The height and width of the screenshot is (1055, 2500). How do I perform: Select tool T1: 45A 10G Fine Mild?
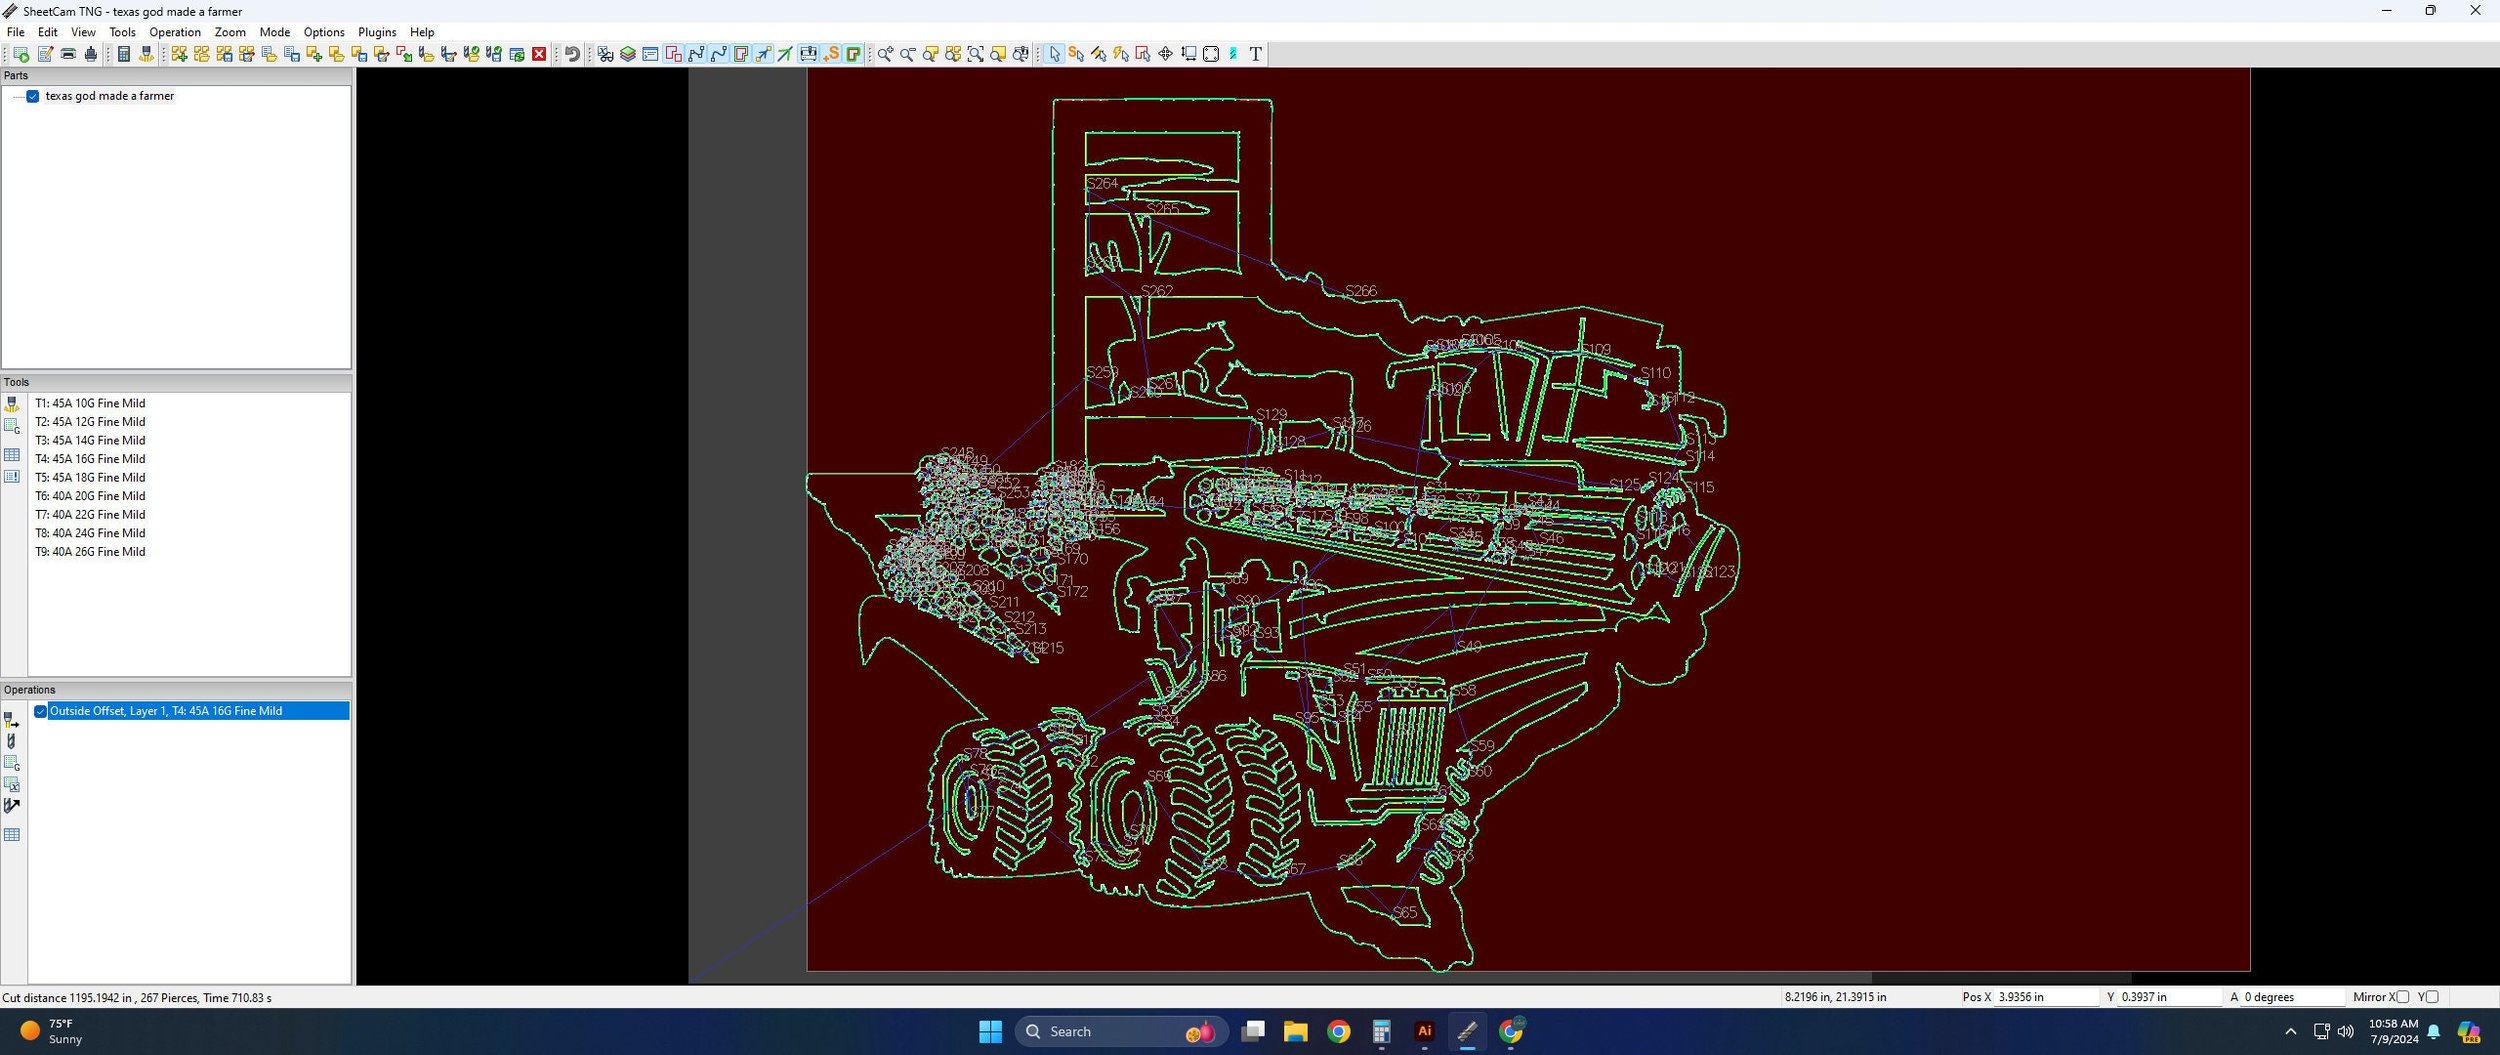(x=90, y=404)
